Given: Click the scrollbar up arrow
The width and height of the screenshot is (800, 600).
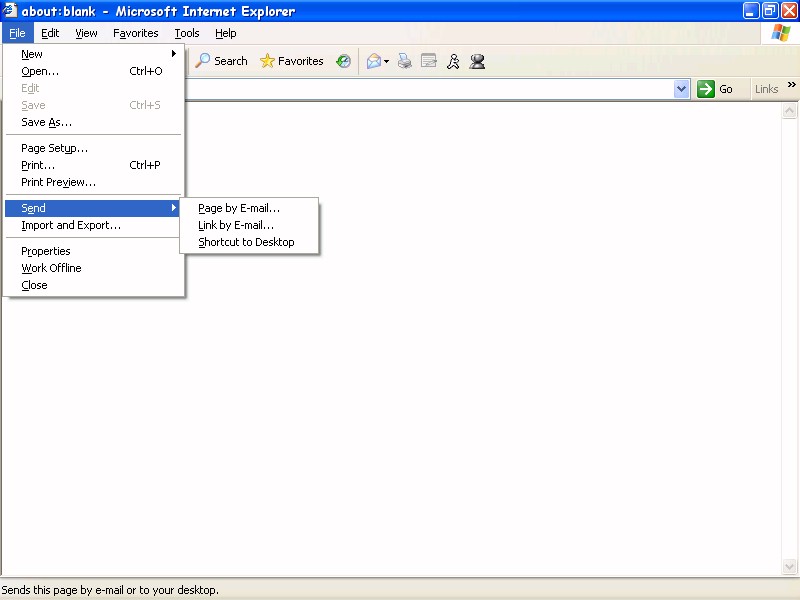Looking at the screenshot, I should tap(789, 111).
